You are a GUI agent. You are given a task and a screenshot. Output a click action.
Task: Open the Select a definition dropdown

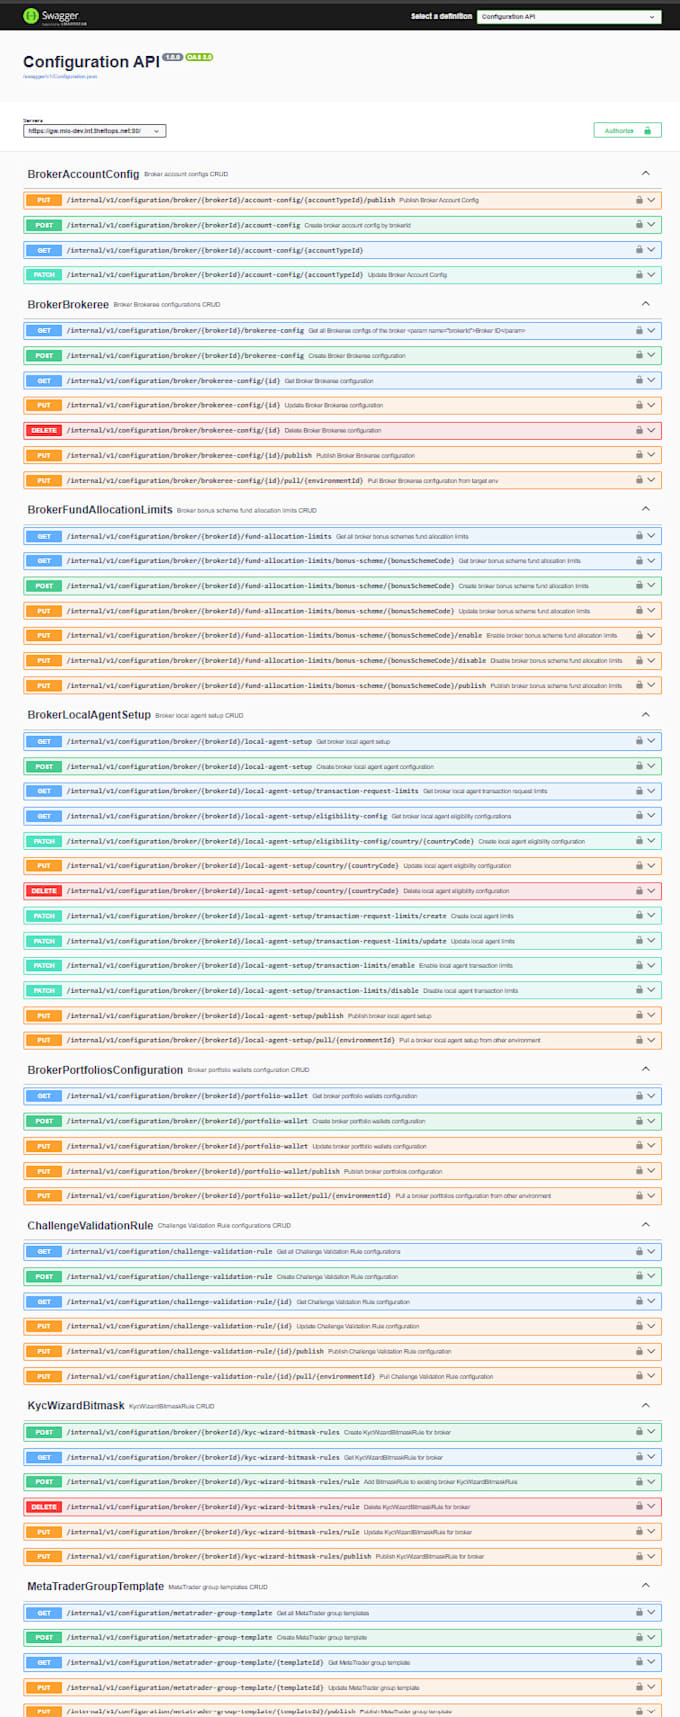(x=568, y=16)
